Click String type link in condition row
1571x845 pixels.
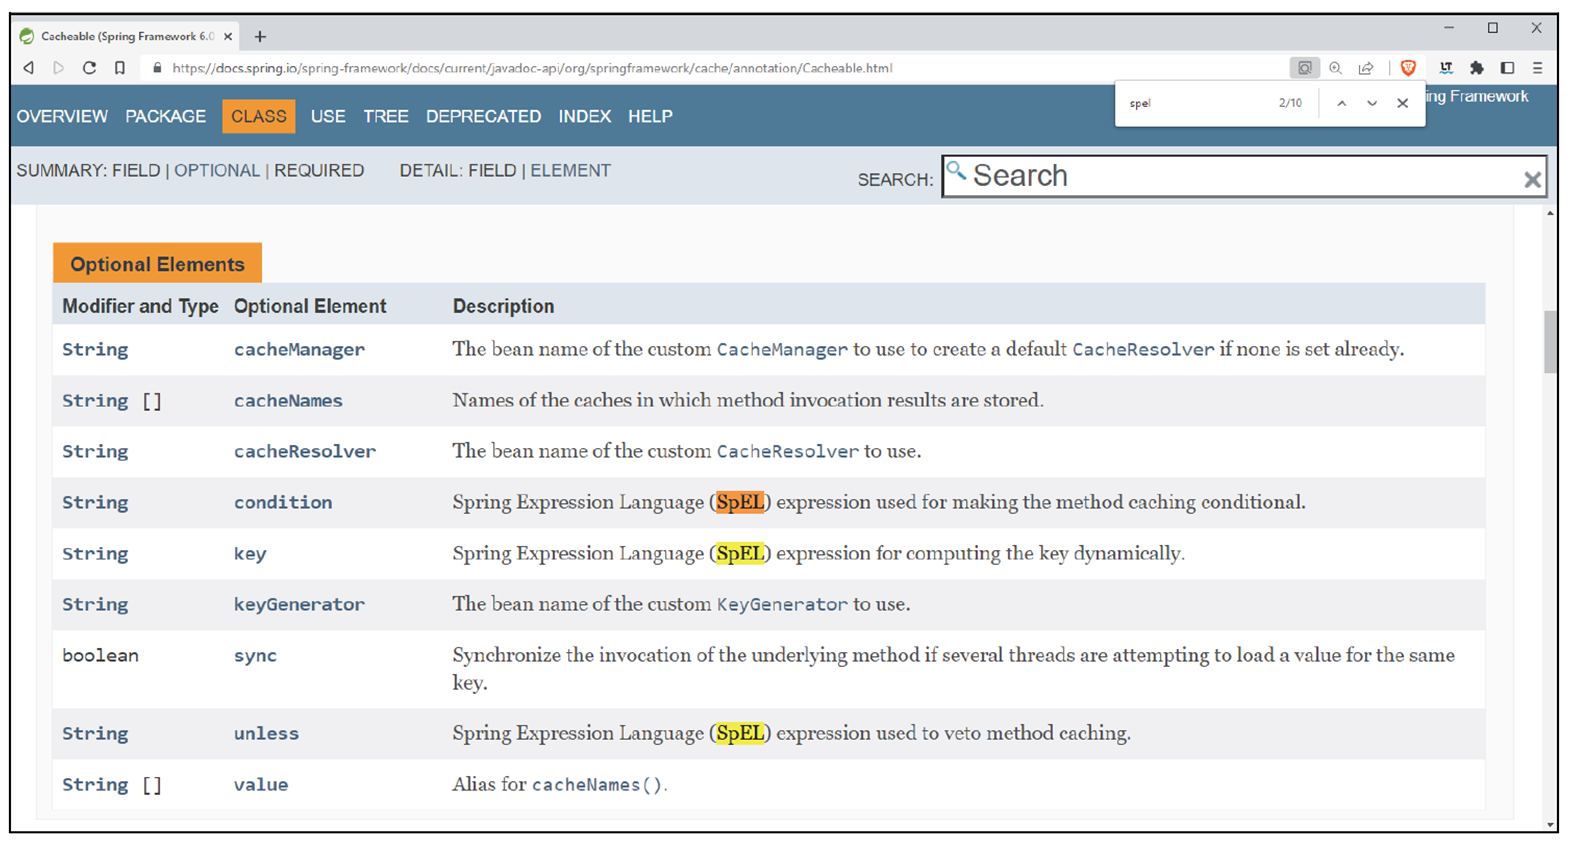click(x=95, y=502)
